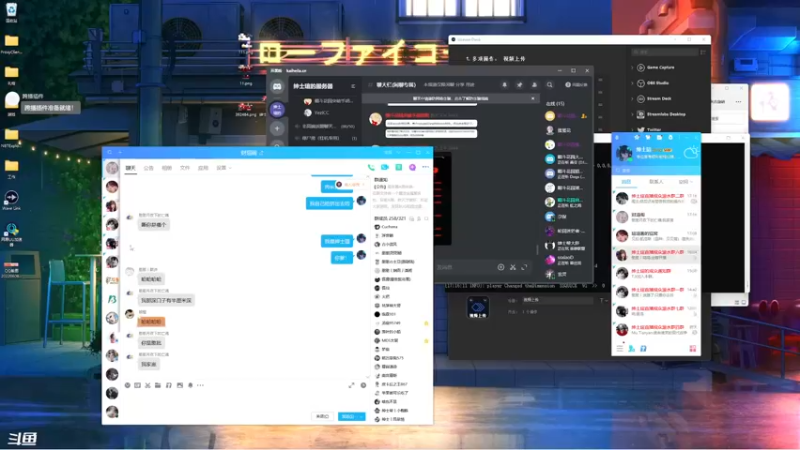Click the emoji icon in Kaiheila message box

click(501, 267)
